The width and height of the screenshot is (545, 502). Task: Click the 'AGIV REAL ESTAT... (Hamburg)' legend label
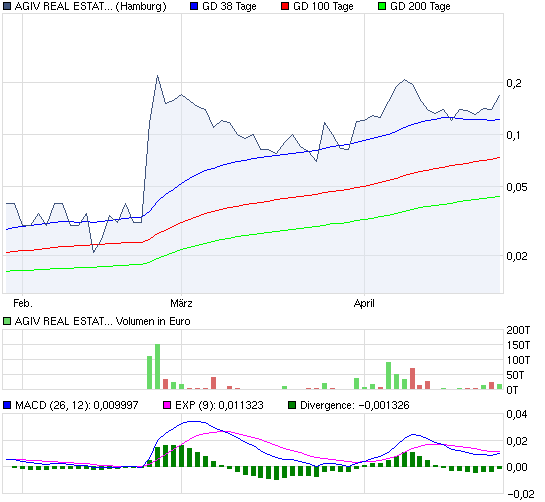(90, 6)
